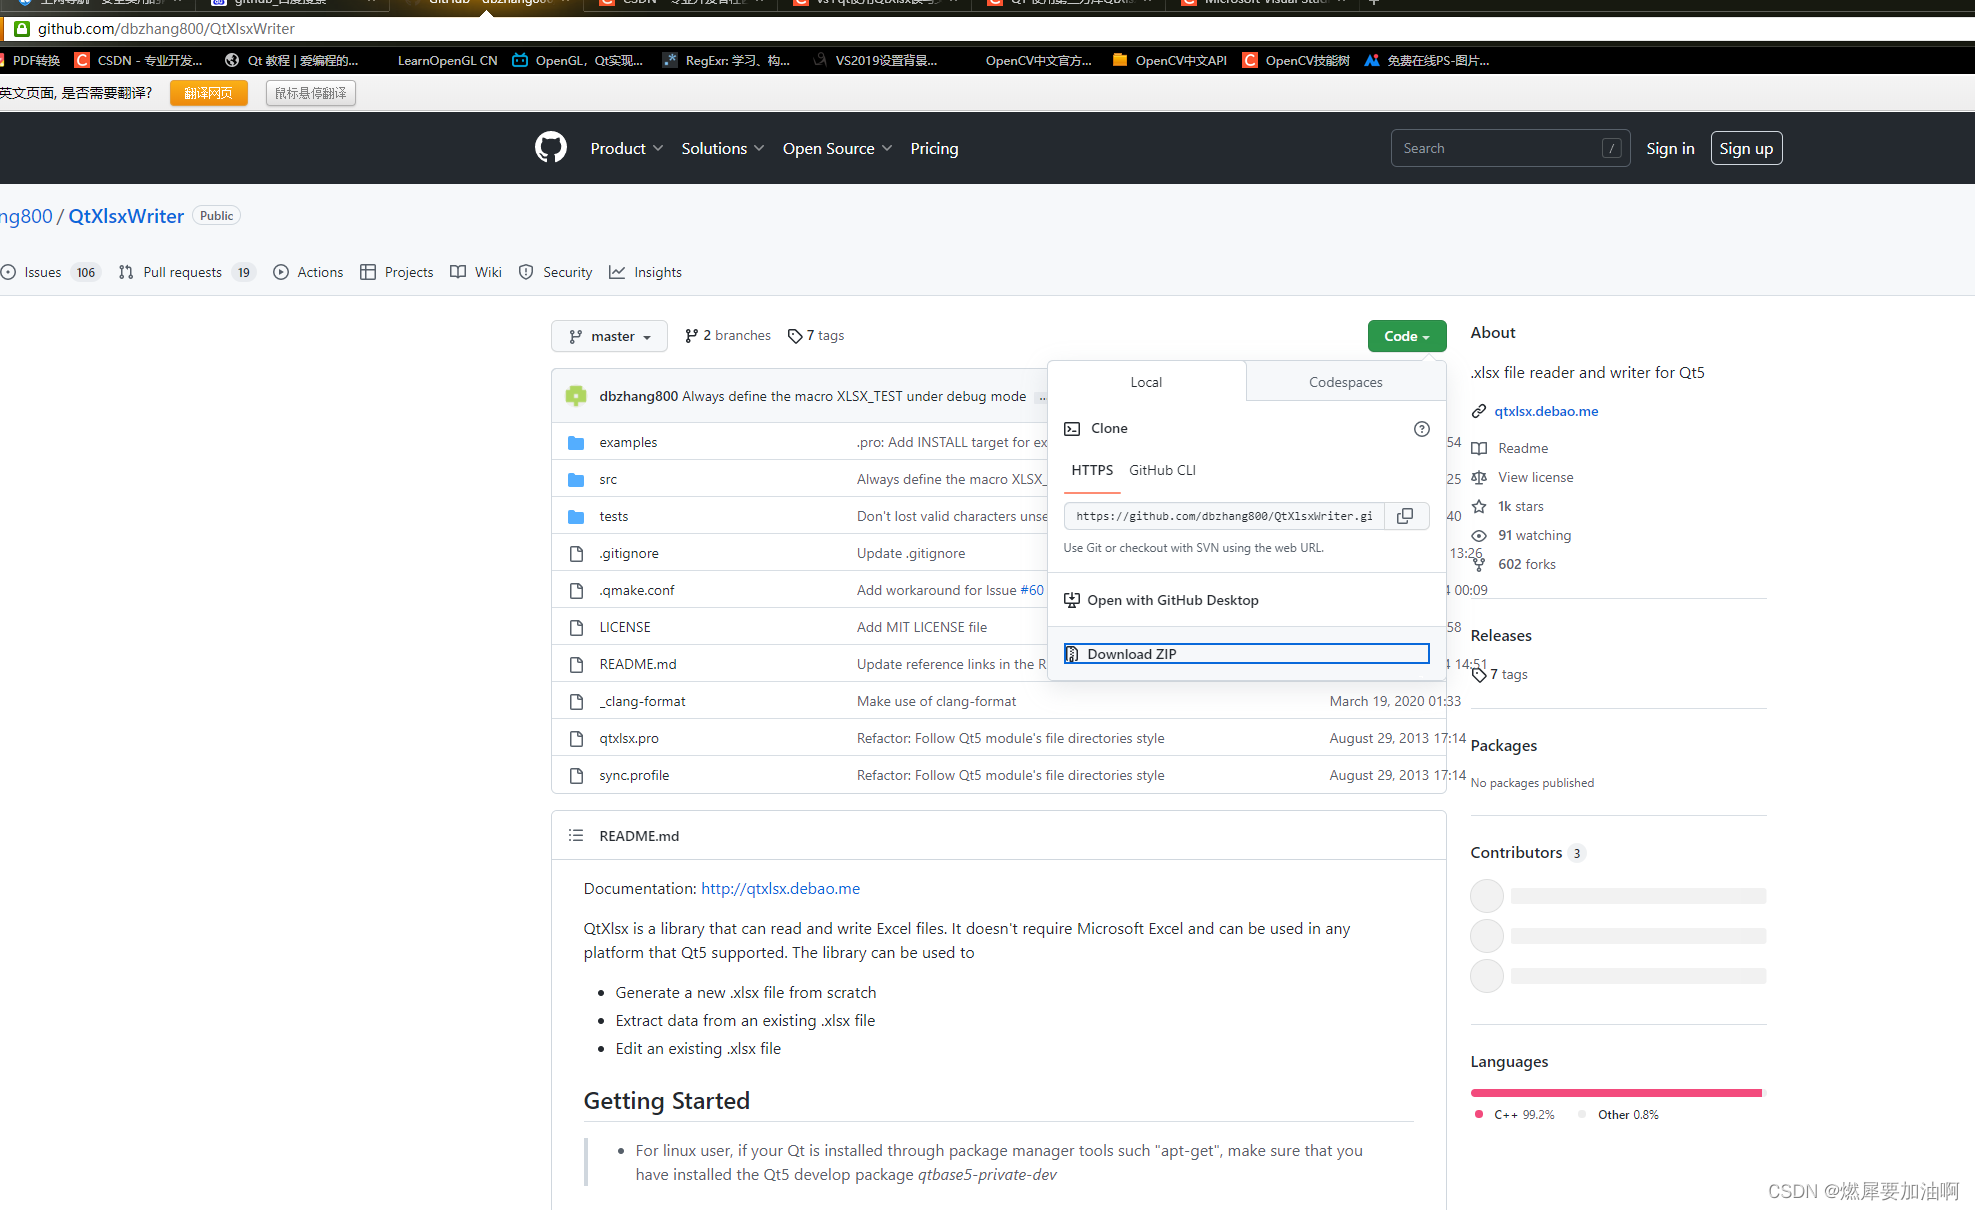Click the book icon beside Readme
The height and width of the screenshot is (1210, 1975).
tap(1479, 448)
